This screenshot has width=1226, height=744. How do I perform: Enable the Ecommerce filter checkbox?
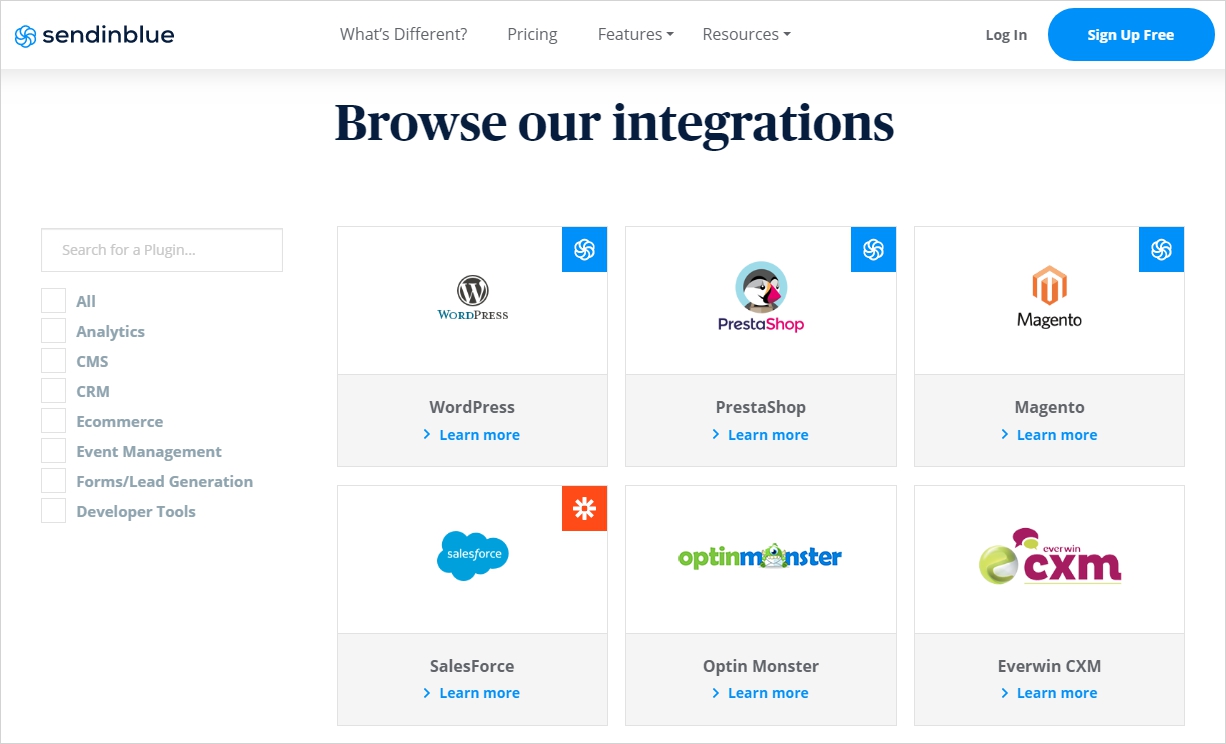coord(53,421)
